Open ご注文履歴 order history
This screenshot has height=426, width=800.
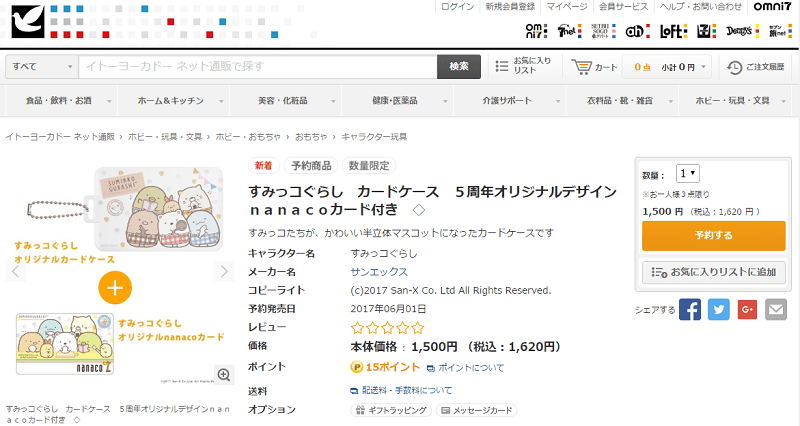click(756, 67)
